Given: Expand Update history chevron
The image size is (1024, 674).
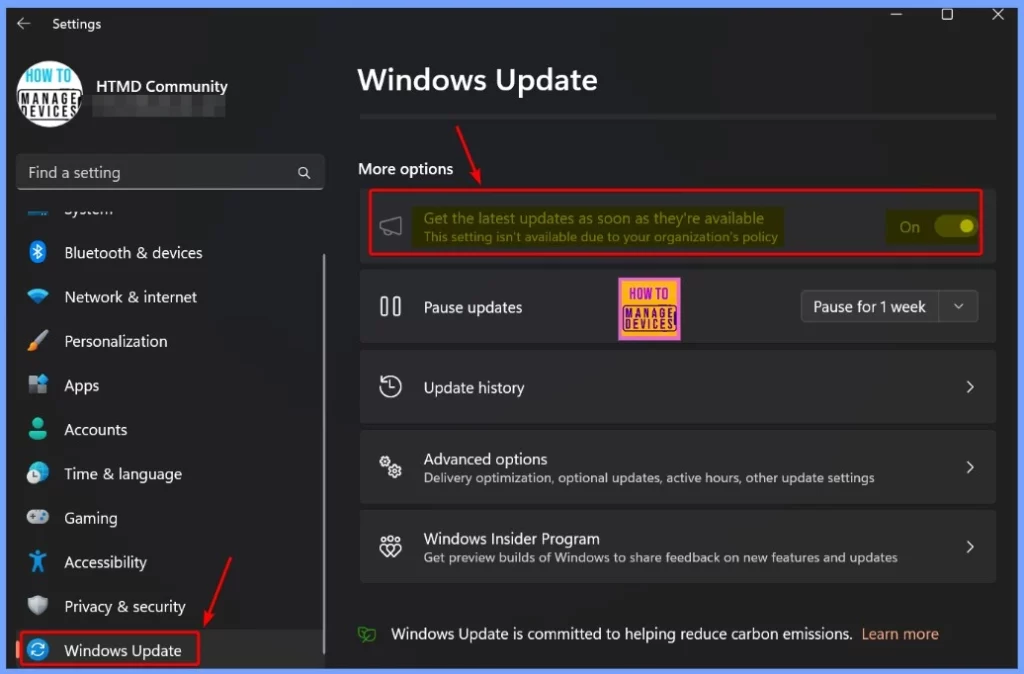Looking at the screenshot, I should click(x=970, y=387).
